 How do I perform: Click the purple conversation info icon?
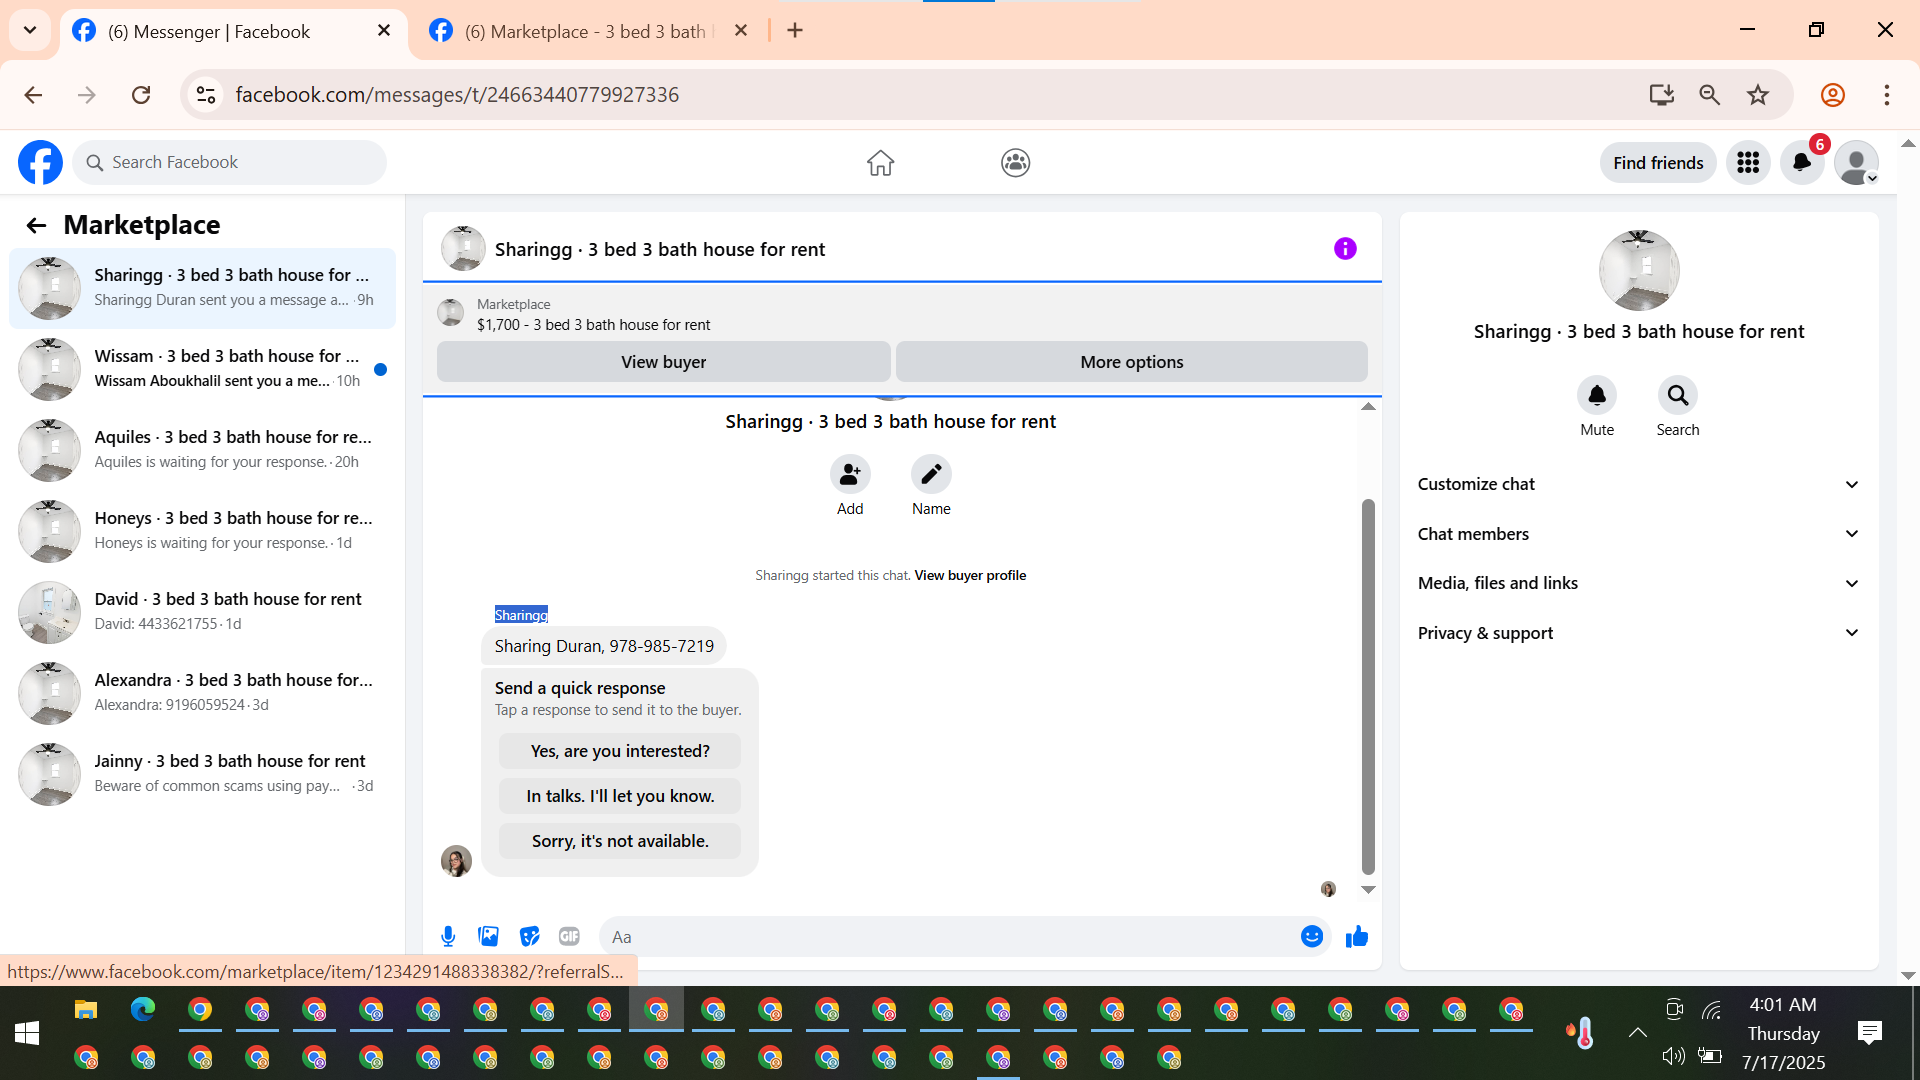click(x=1345, y=249)
